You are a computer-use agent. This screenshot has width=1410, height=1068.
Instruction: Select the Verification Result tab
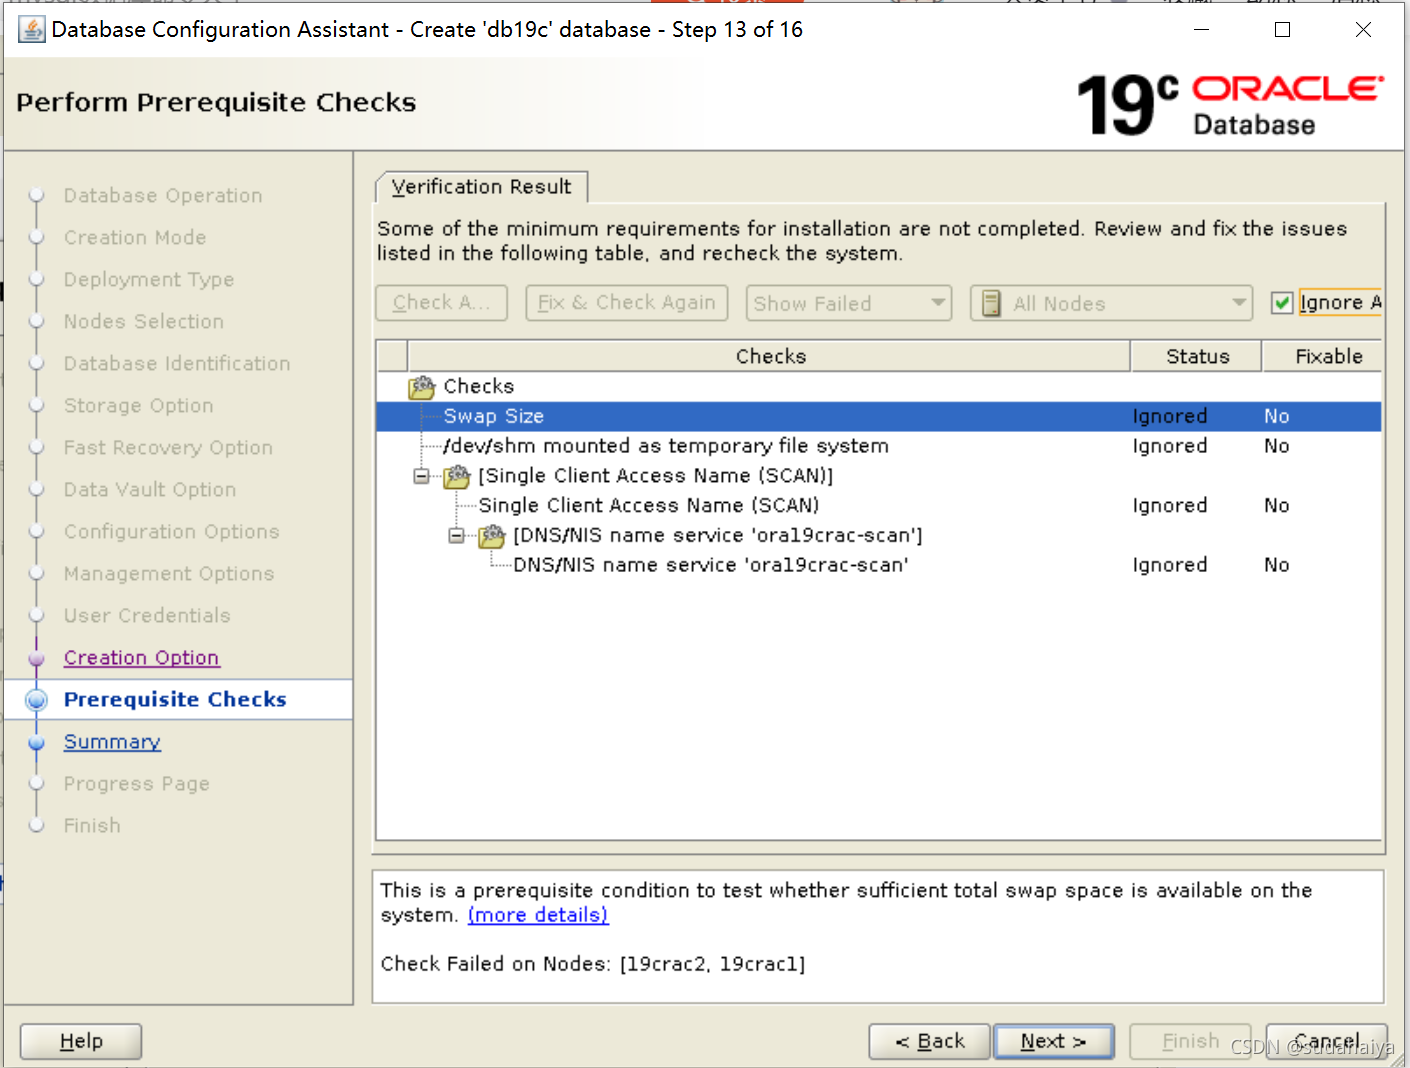(481, 187)
